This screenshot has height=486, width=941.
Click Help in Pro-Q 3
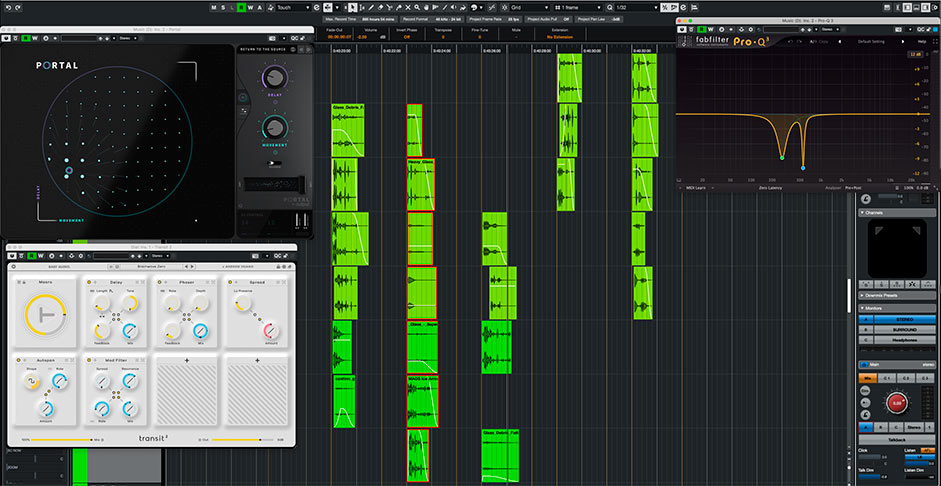click(922, 41)
